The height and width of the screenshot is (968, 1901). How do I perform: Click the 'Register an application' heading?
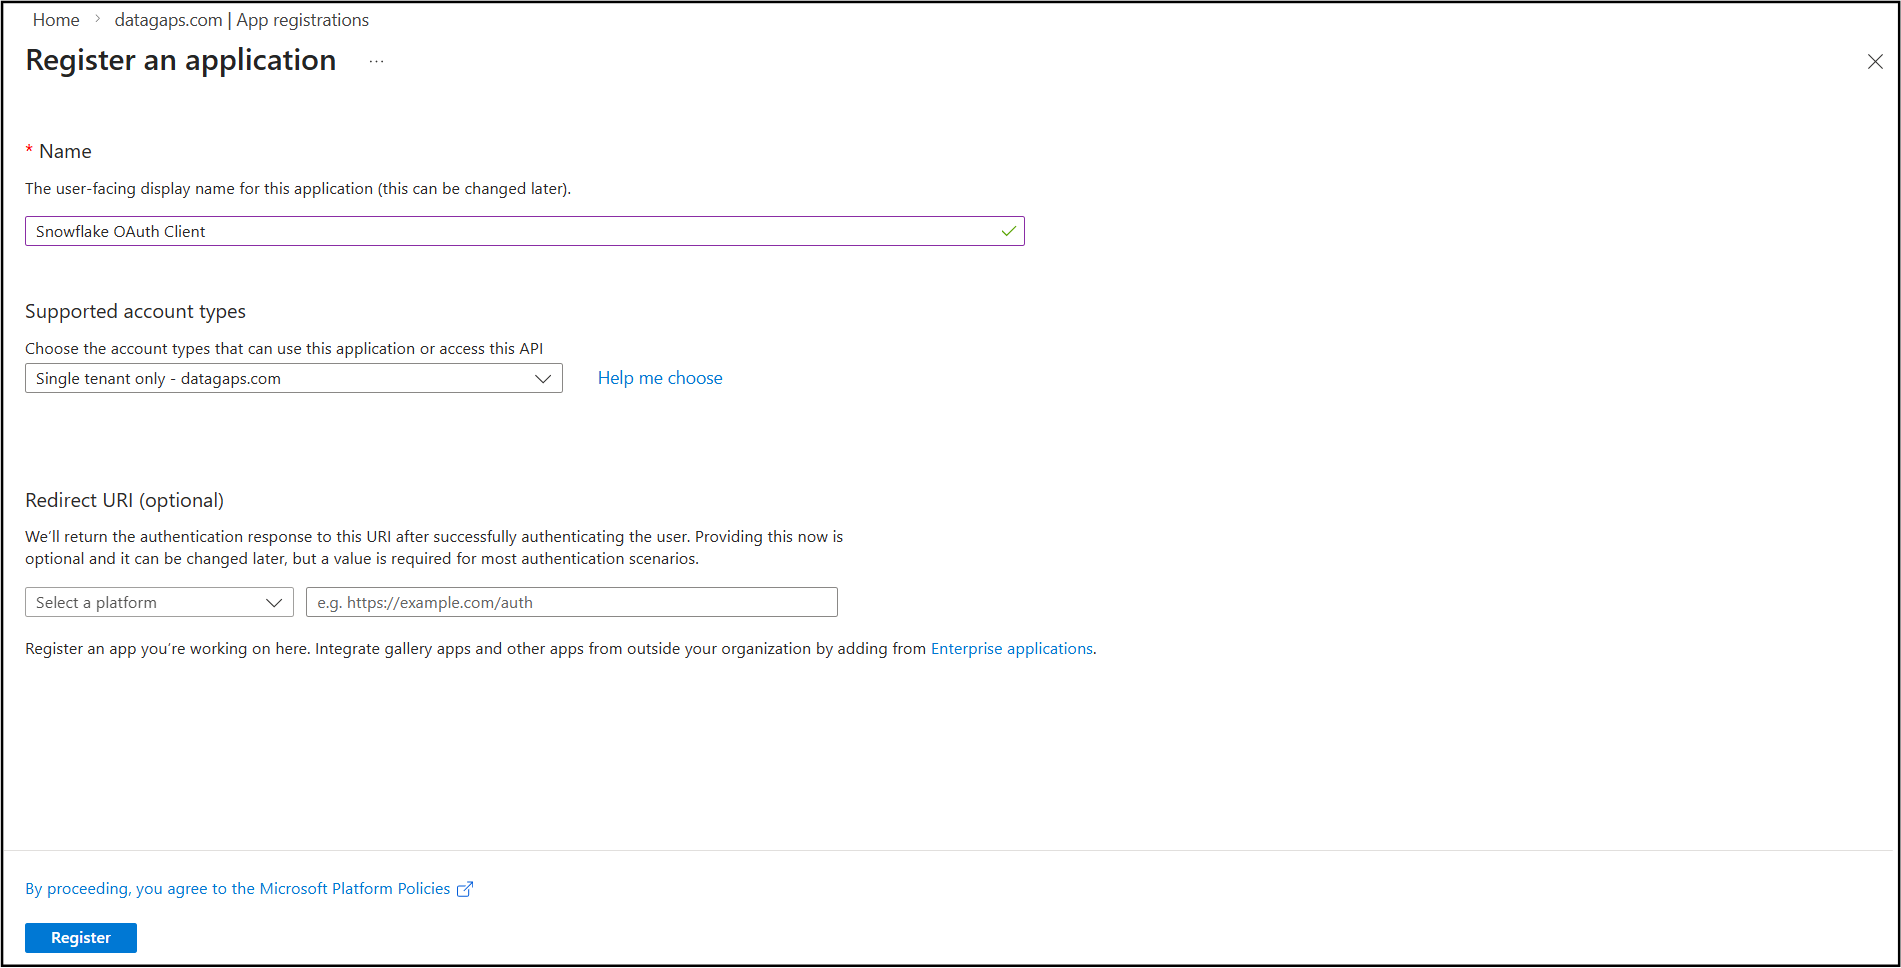(181, 60)
